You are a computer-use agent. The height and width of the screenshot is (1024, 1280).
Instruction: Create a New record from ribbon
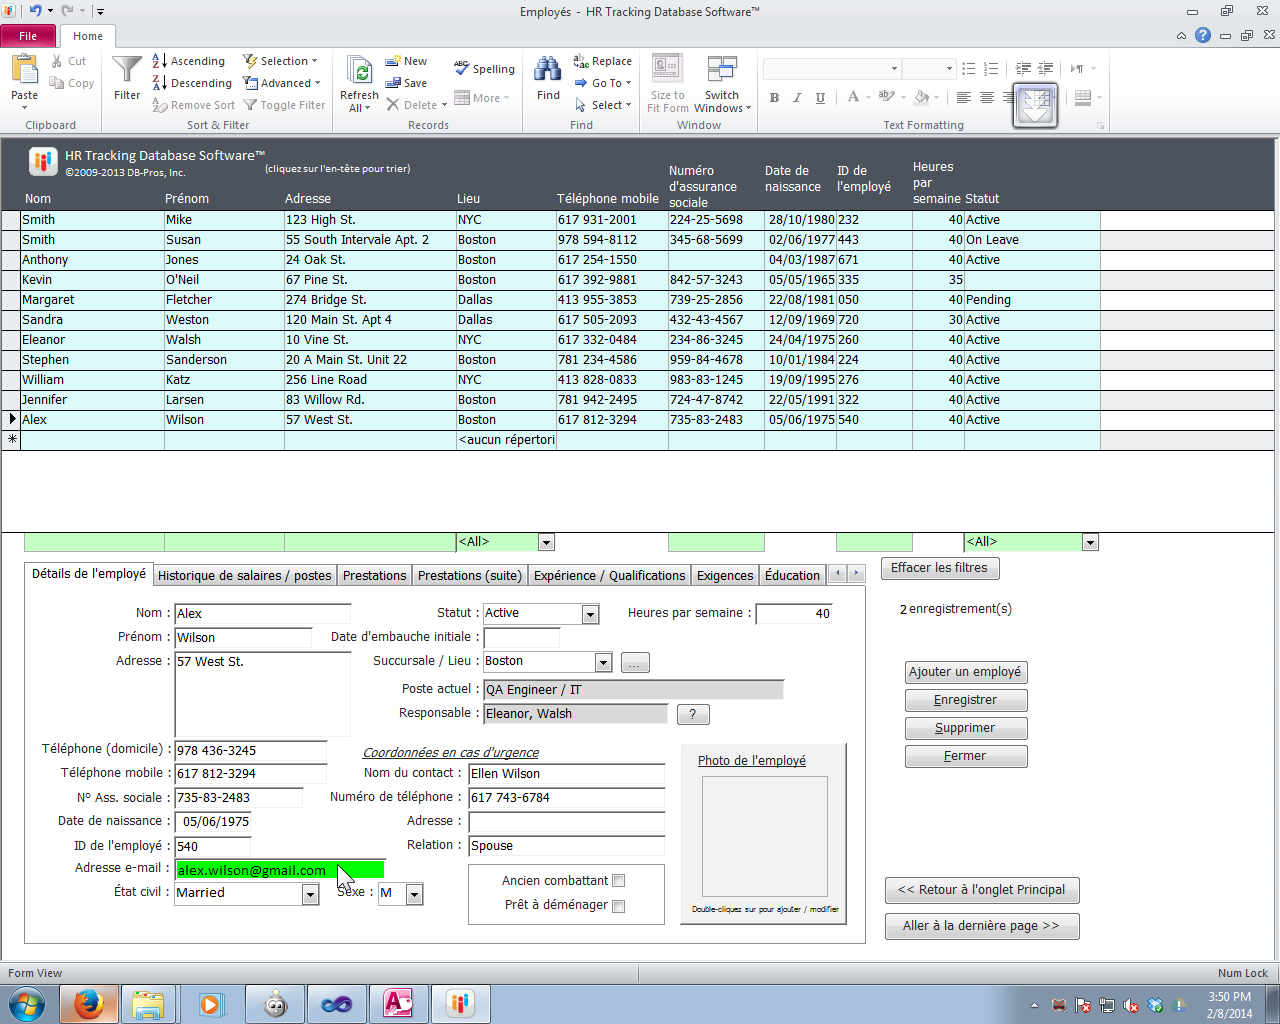tap(407, 61)
